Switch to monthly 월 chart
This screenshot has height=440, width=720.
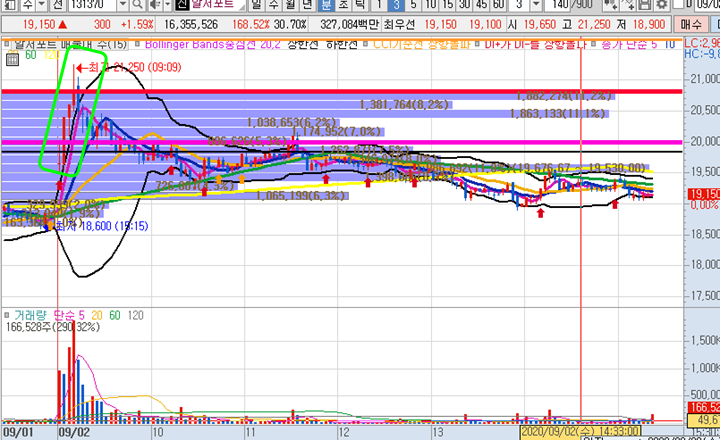[x=291, y=5]
